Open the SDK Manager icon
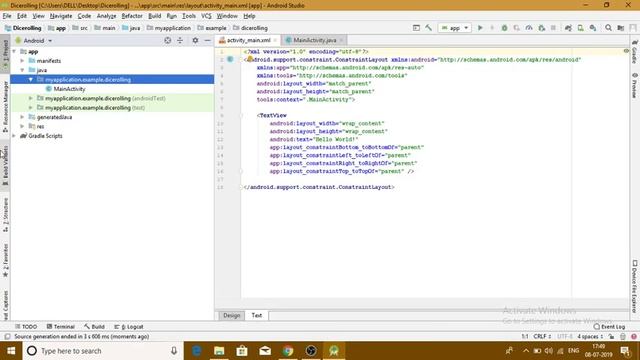This screenshot has width=640, height=360. (x=593, y=28)
